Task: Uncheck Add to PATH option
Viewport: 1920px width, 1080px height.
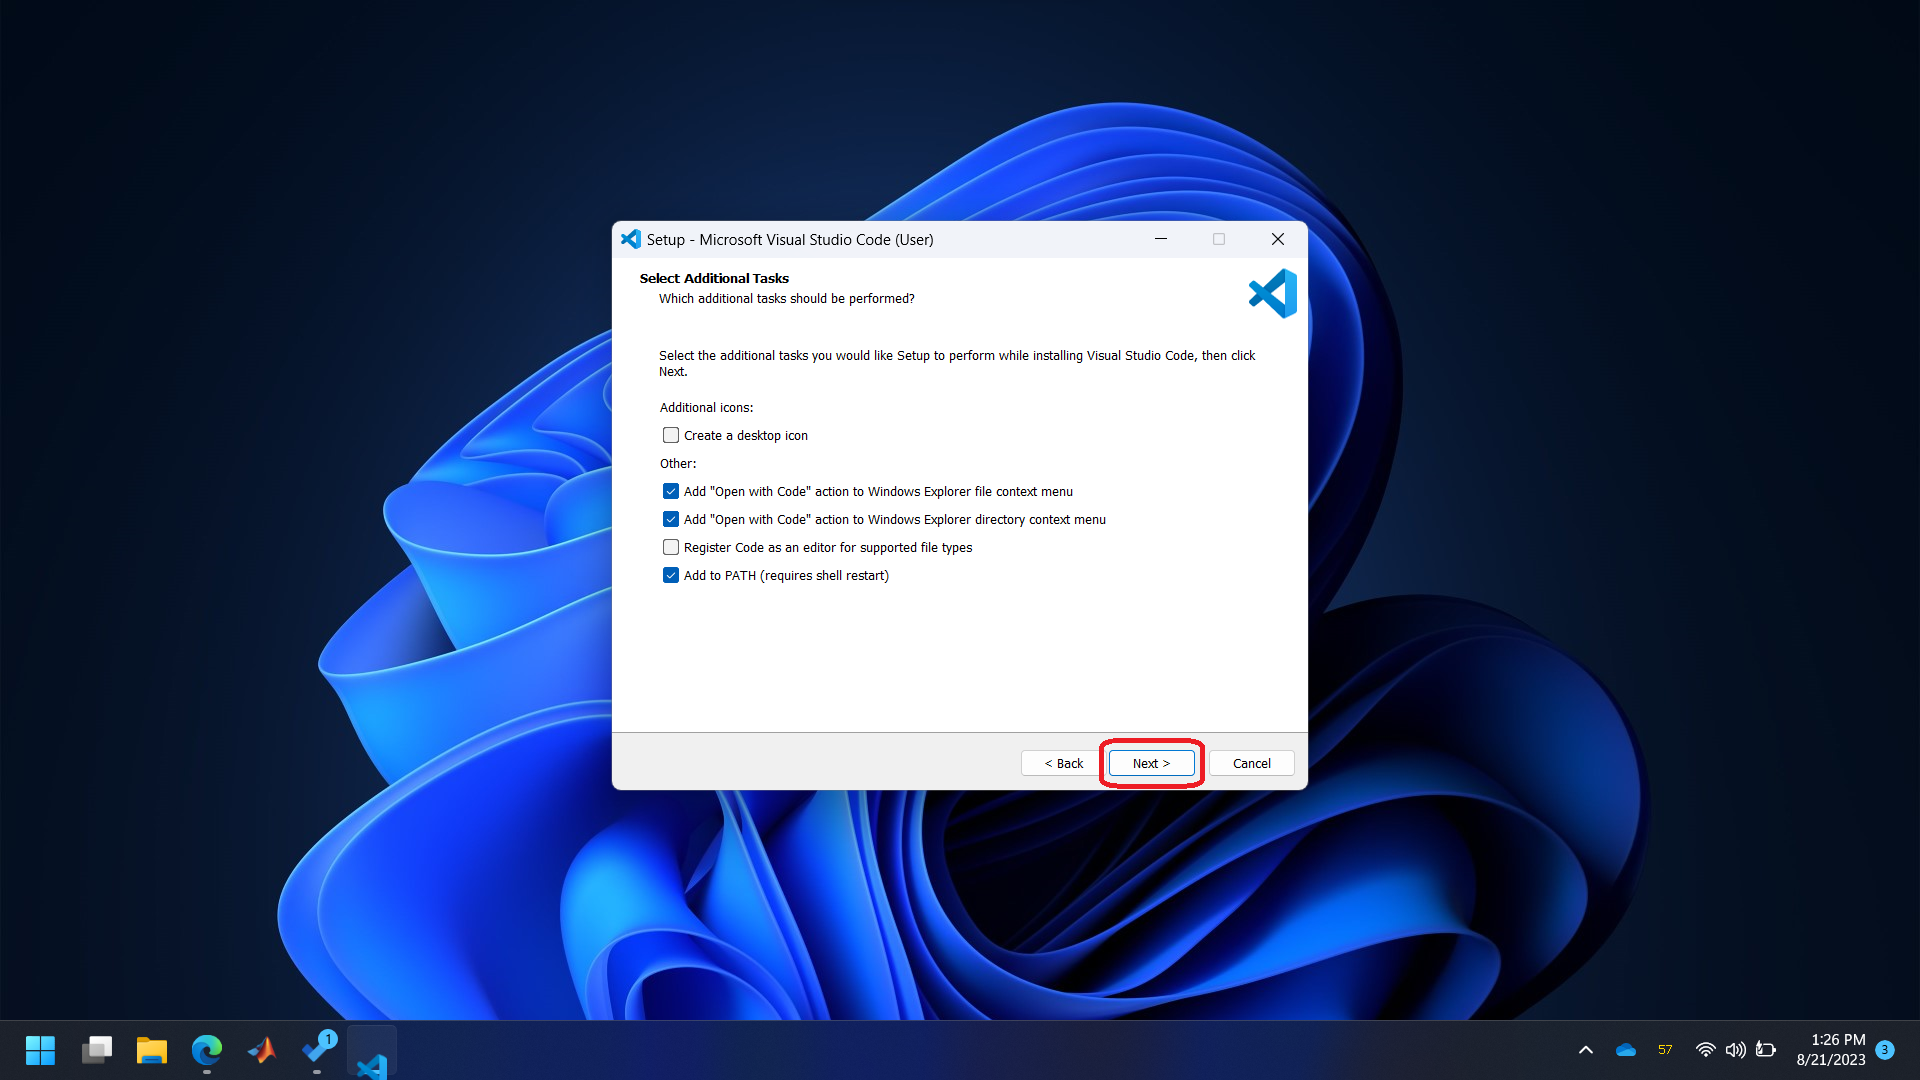Action: coord(671,575)
